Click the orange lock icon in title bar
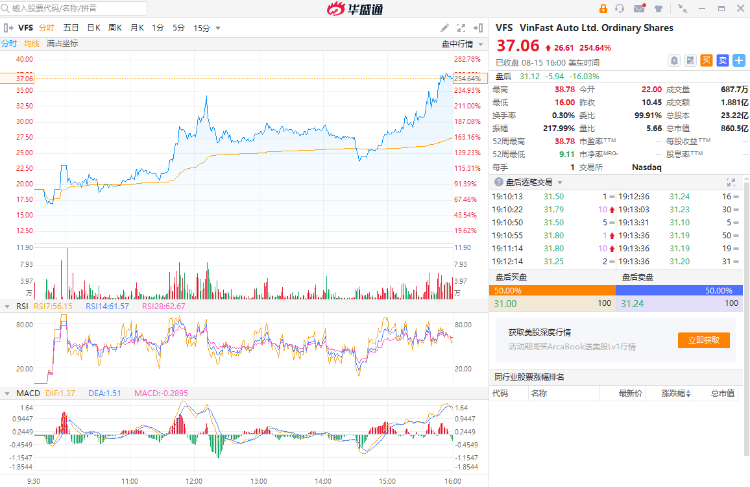 (603, 8)
